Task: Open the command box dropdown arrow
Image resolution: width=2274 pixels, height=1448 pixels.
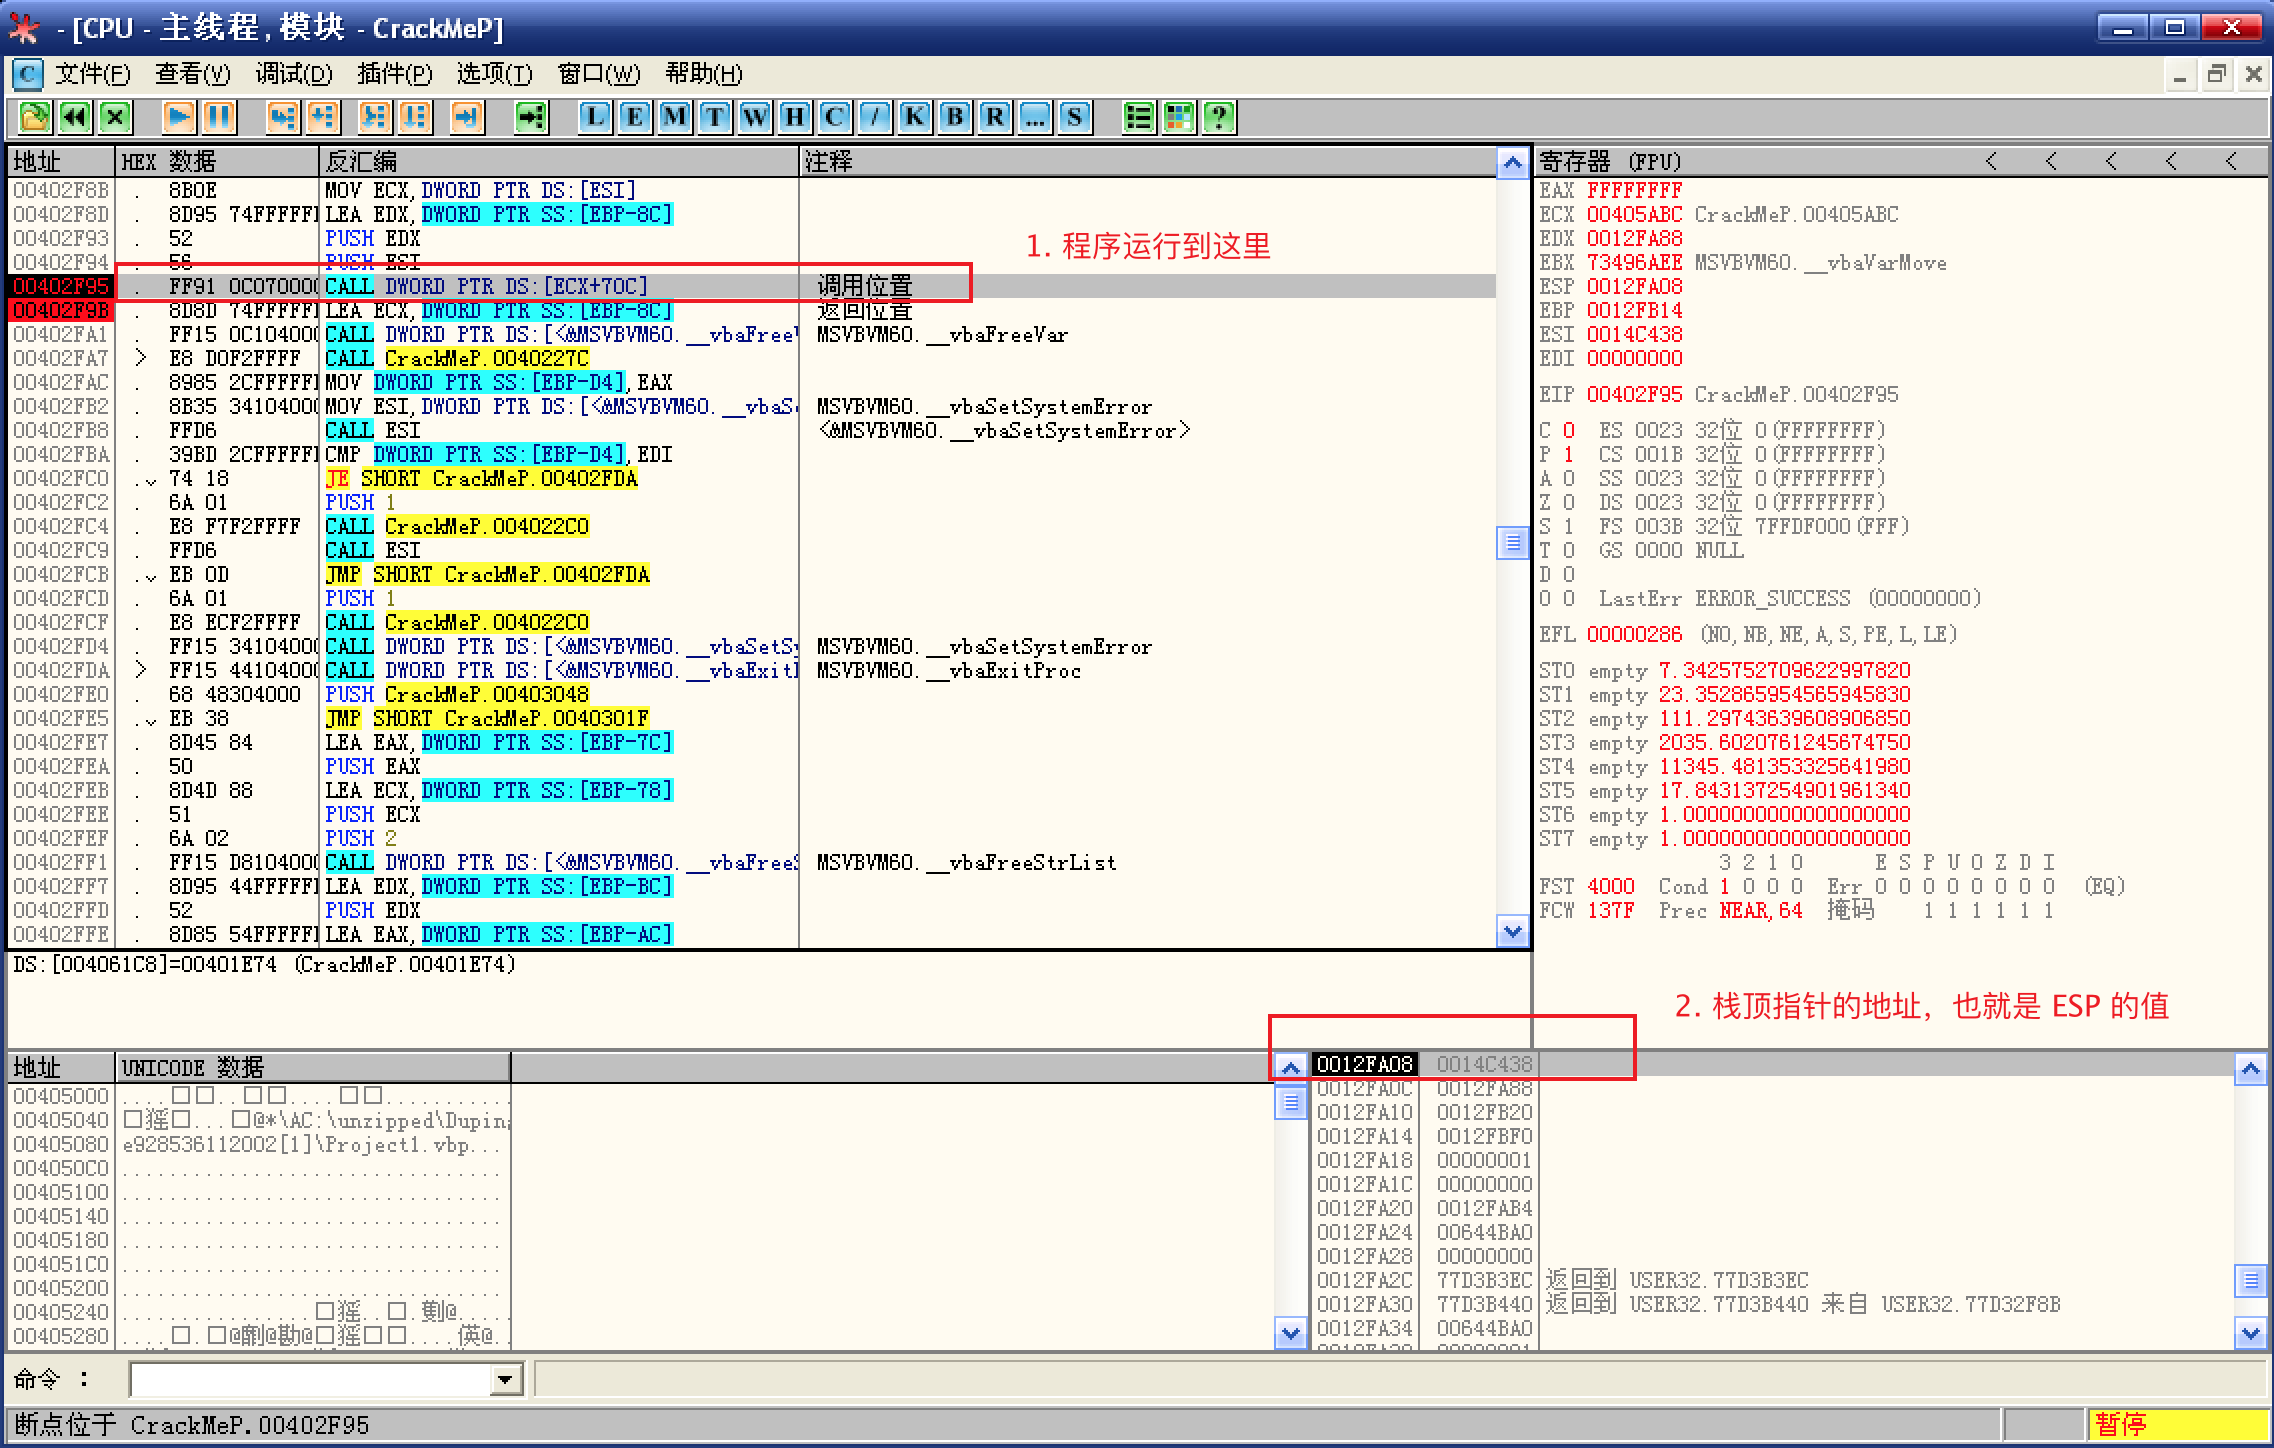Action: (506, 1381)
